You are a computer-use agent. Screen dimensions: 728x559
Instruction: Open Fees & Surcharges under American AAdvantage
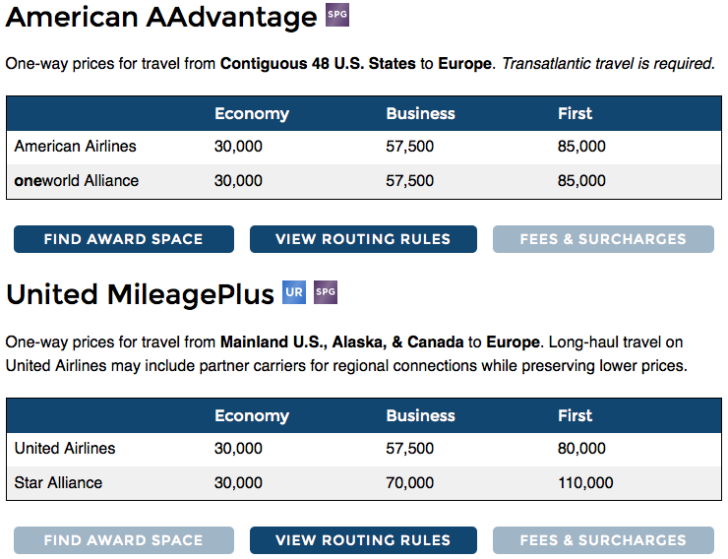pyautogui.click(x=603, y=239)
